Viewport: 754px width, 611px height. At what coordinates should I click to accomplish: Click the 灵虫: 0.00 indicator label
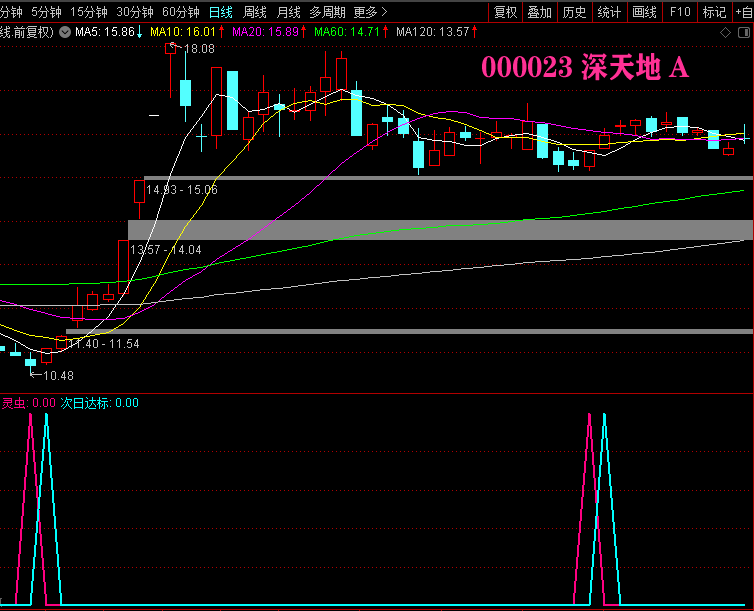(x=29, y=403)
